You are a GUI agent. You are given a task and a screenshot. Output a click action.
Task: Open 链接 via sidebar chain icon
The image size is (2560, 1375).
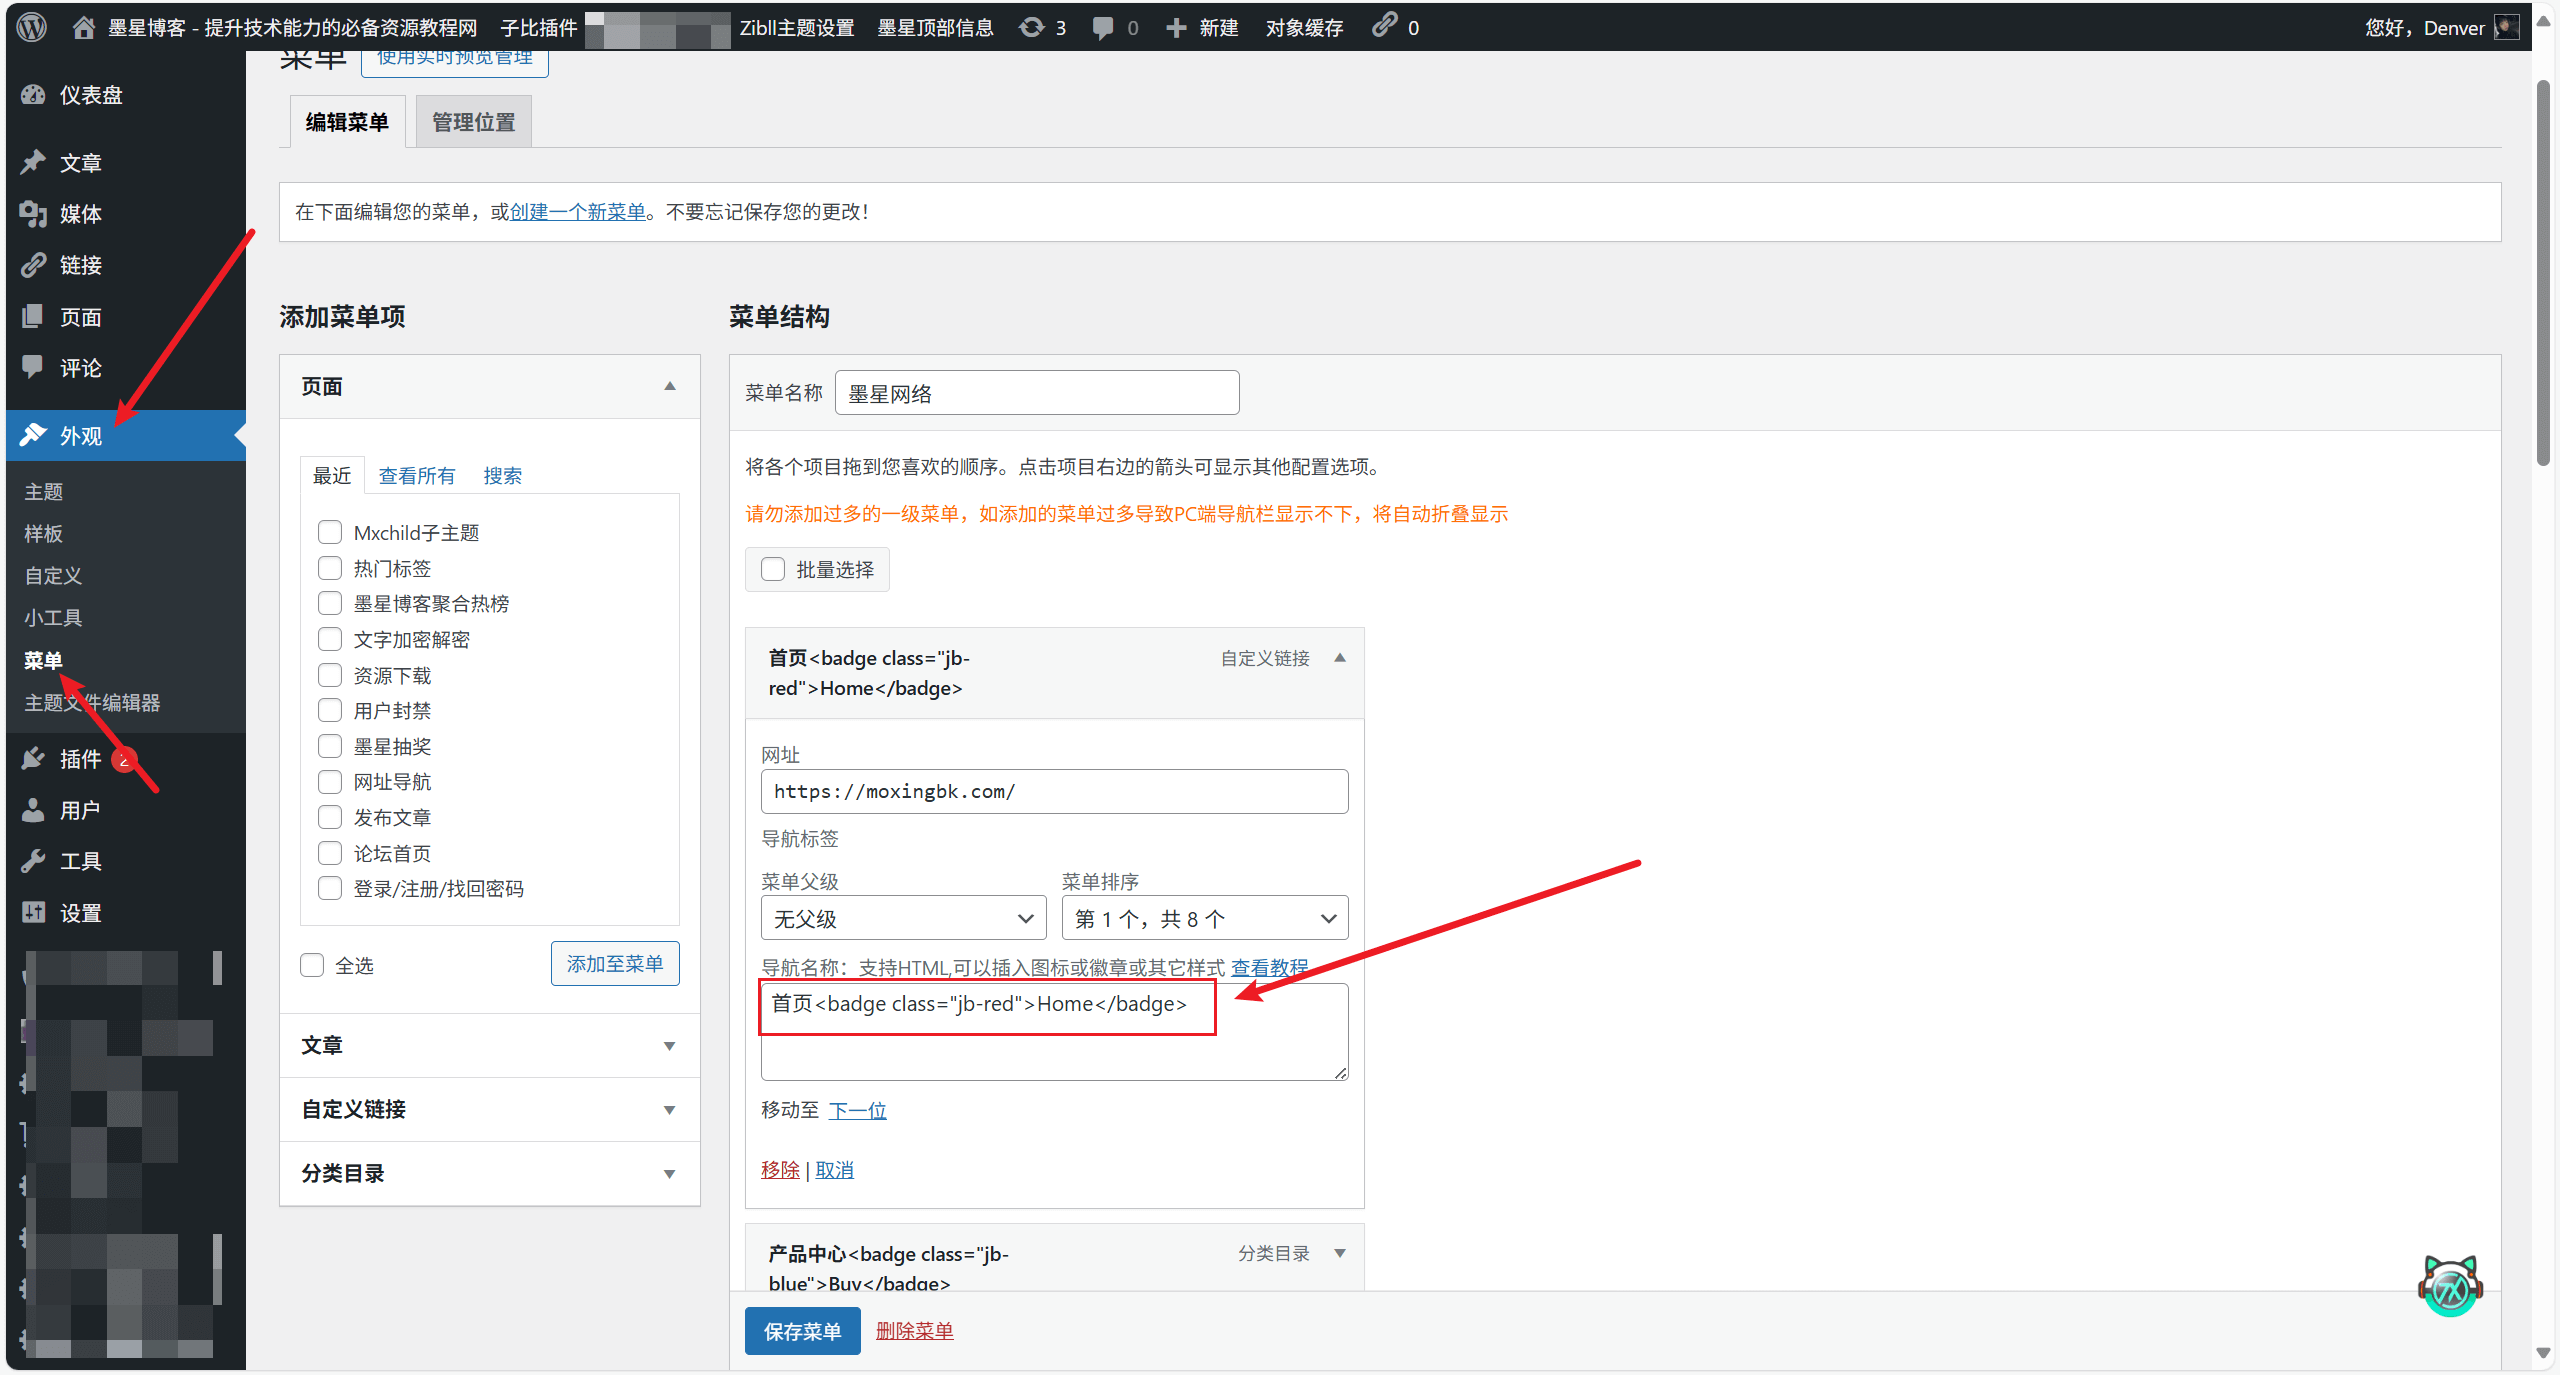pos(33,265)
